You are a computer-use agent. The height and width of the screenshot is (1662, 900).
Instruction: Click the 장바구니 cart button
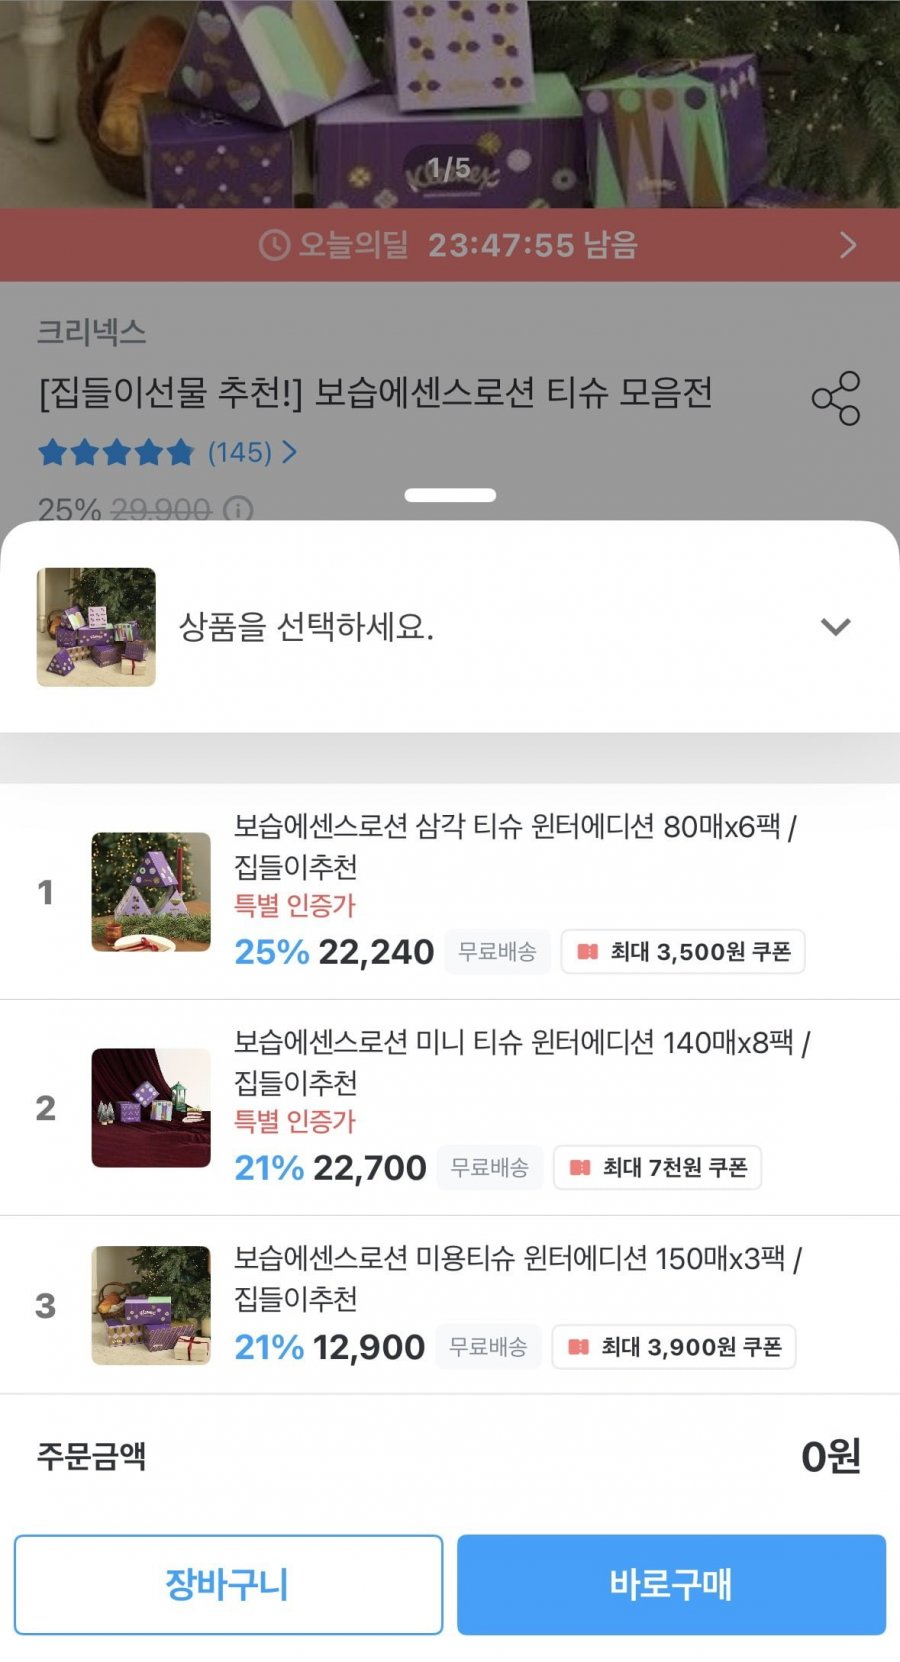click(x=228, y=1584)
